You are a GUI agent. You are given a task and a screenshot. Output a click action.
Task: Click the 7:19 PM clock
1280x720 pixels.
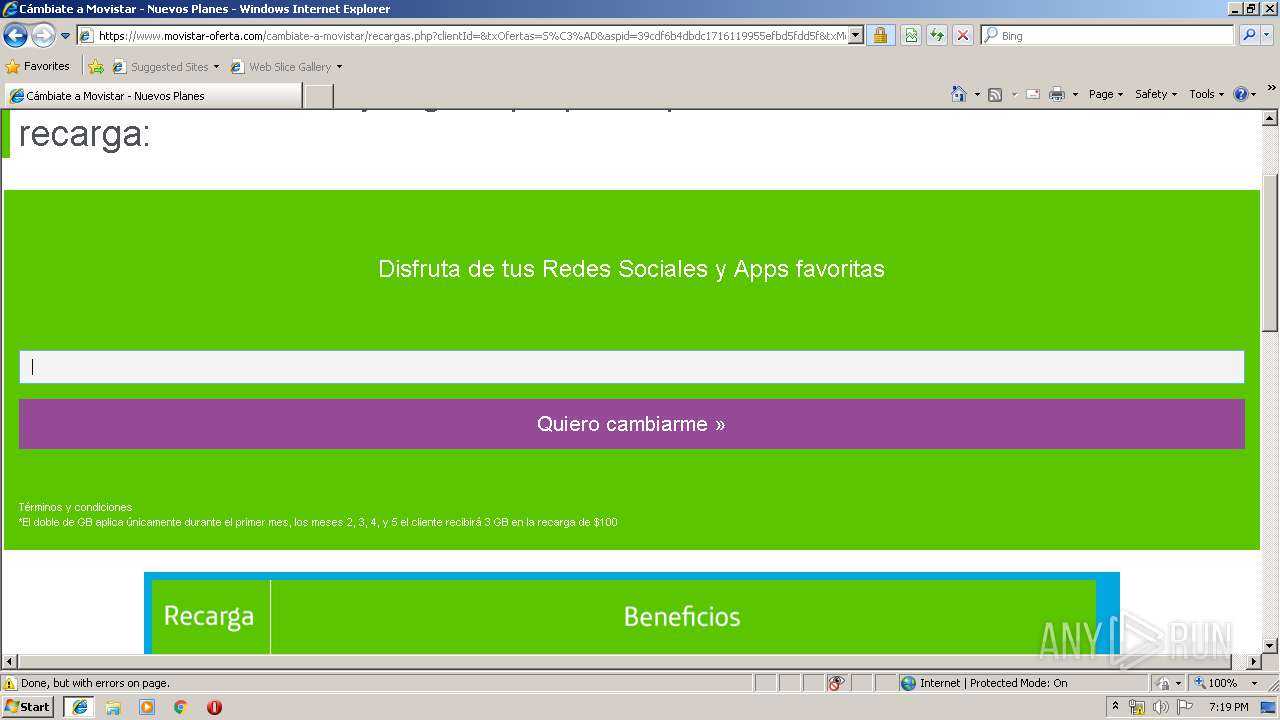1228,707
